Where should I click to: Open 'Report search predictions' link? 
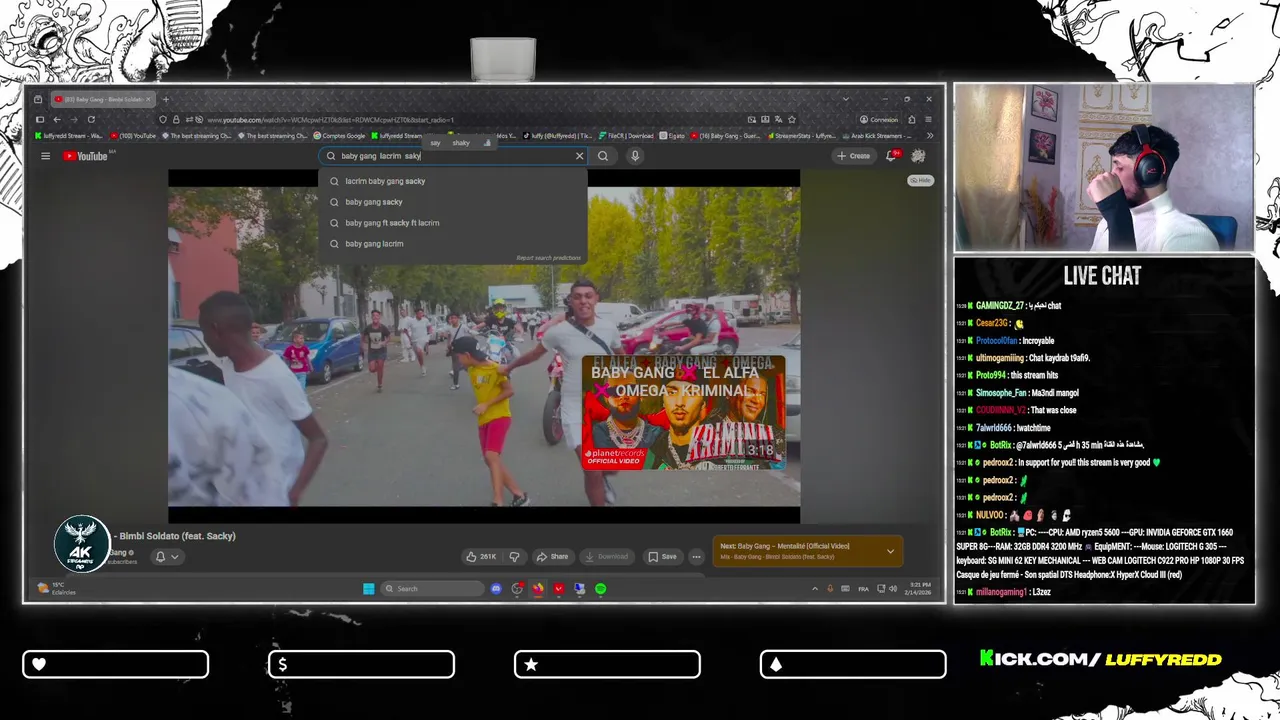548,258
